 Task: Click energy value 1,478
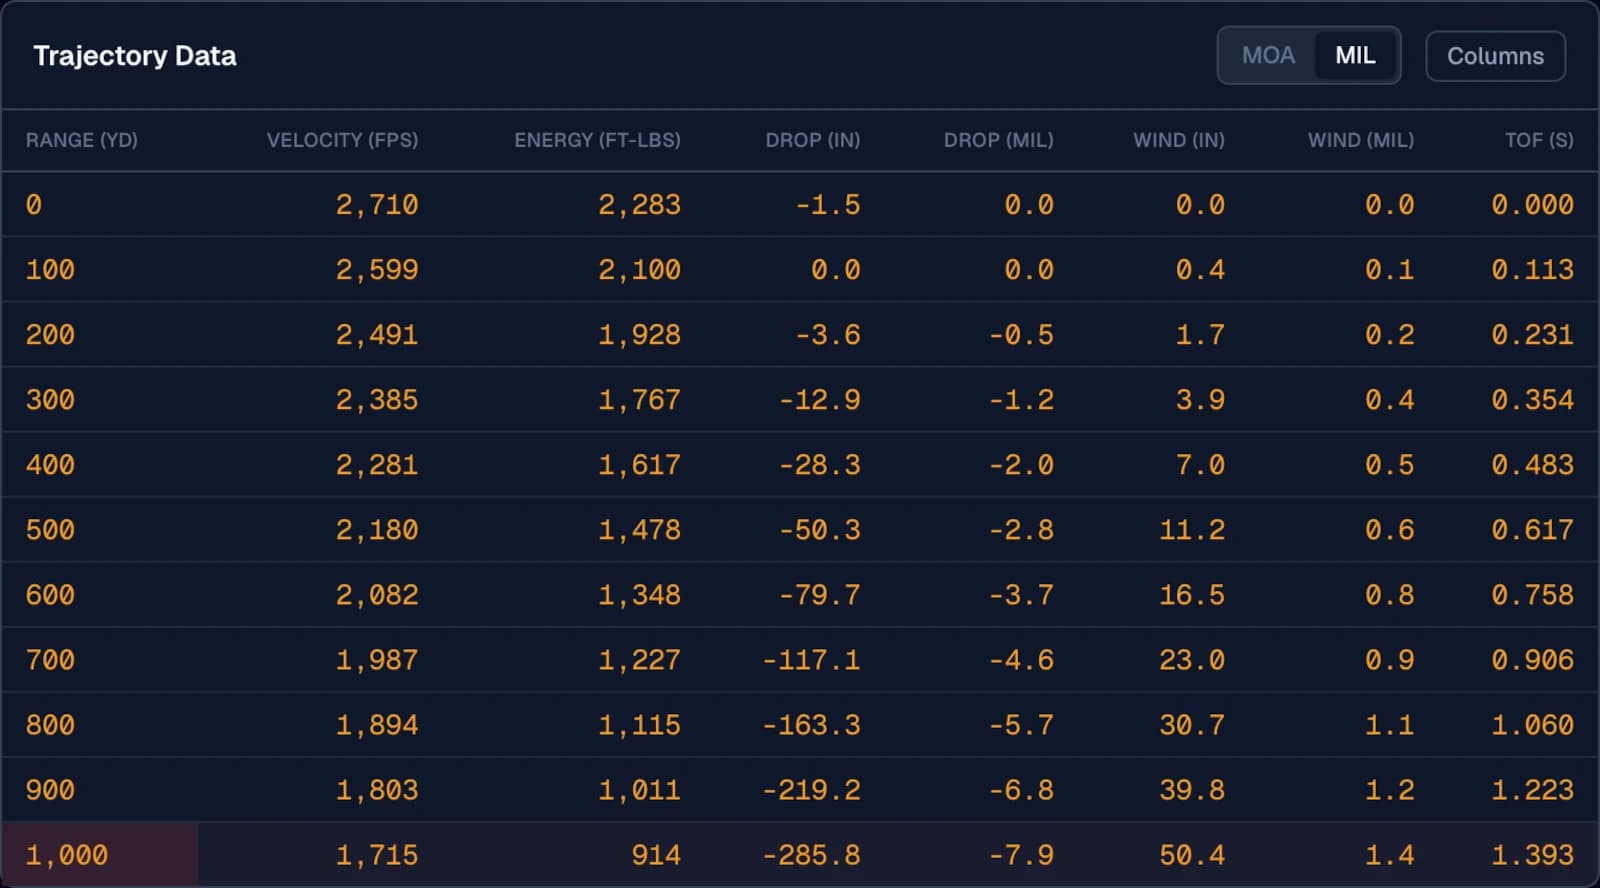point(639,530)
